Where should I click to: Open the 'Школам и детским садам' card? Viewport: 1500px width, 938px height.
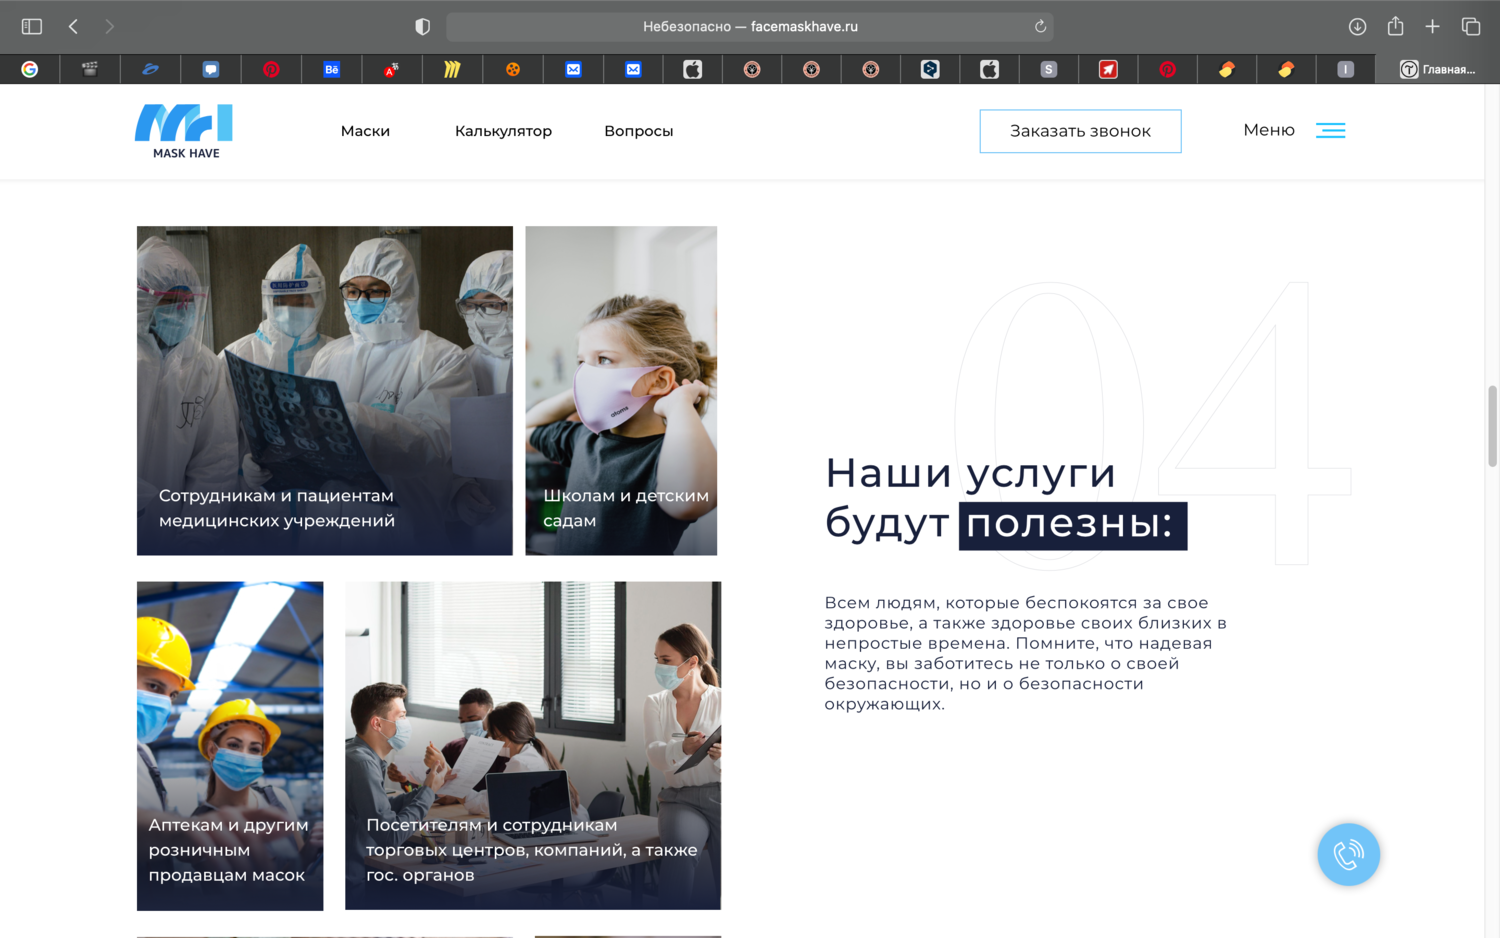[x=621, y=390]
